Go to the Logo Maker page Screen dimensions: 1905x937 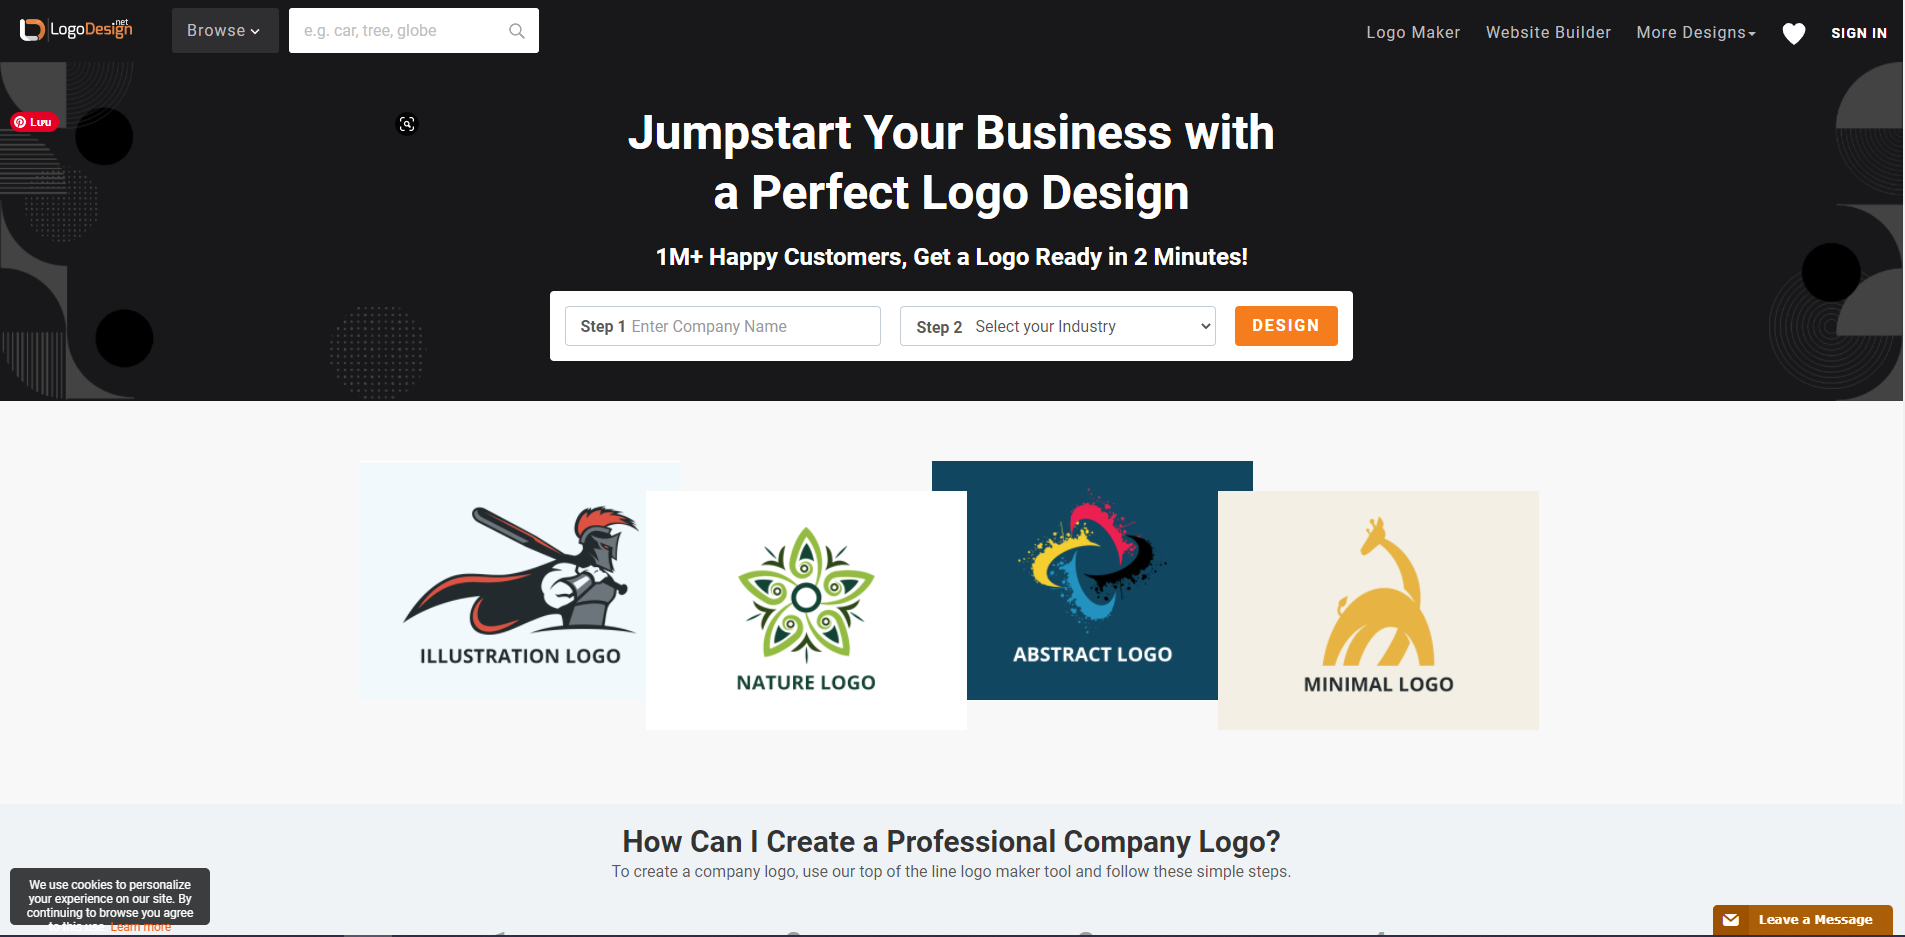(1413, 33)
